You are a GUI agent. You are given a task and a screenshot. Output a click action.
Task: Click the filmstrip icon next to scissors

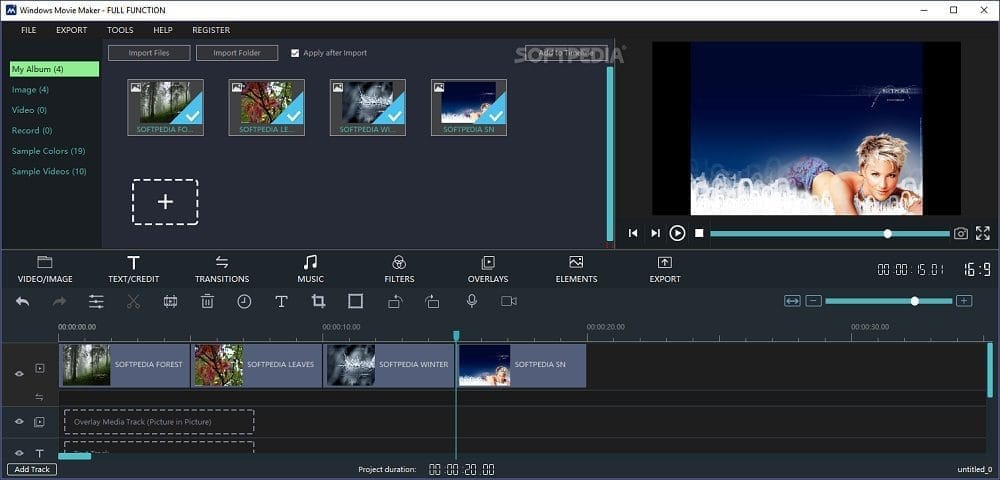pyautogui.click(x=170, y=302)
